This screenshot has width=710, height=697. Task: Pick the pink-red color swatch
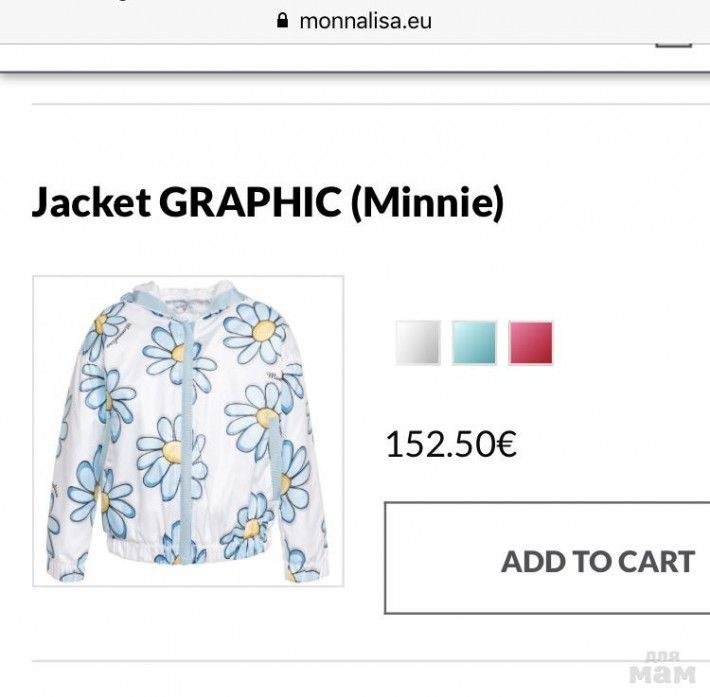(530, 343)
